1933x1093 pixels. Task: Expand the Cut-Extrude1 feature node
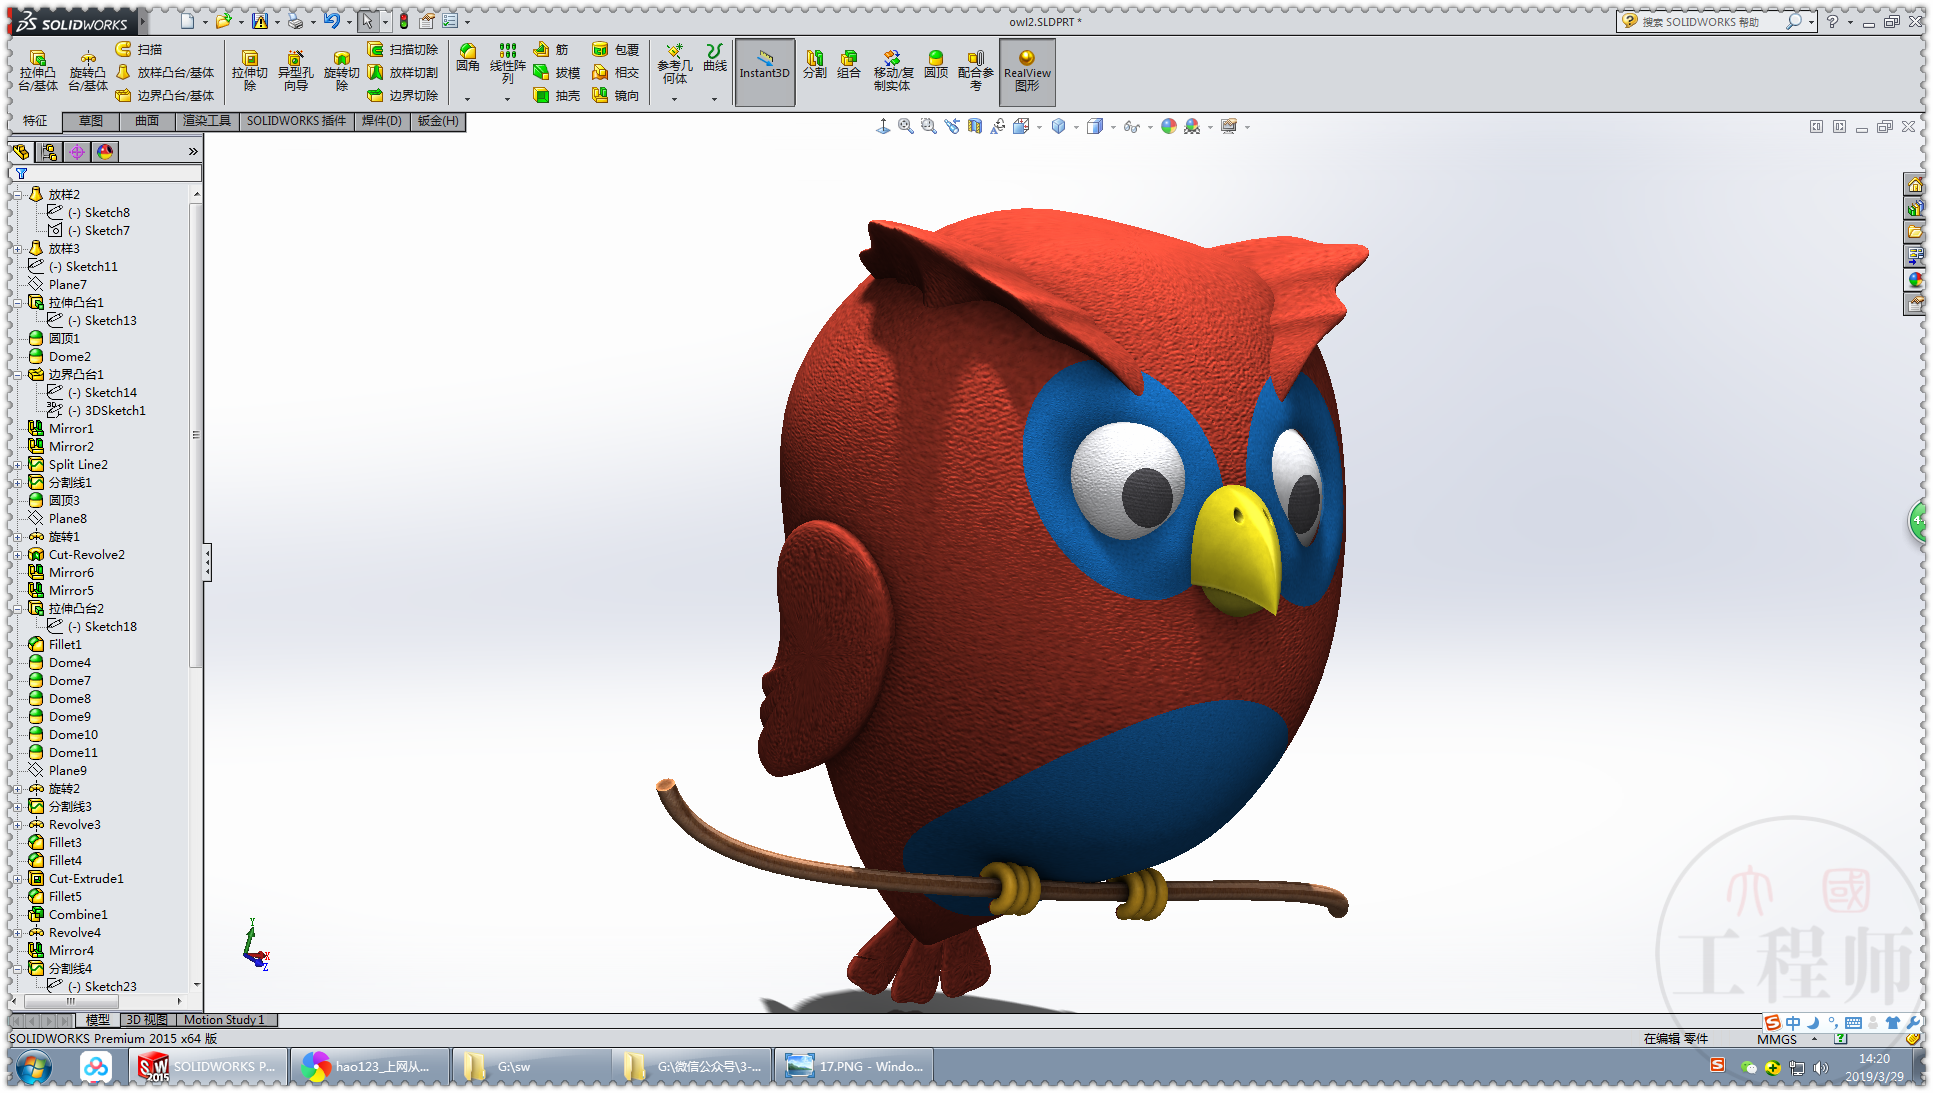(17, 879)
